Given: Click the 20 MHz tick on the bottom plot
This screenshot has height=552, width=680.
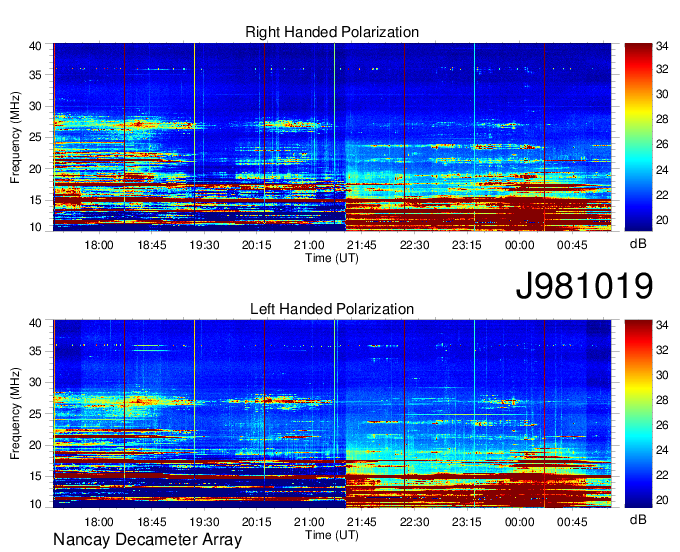Looking at the screenshot, I should tap(36, 445).
